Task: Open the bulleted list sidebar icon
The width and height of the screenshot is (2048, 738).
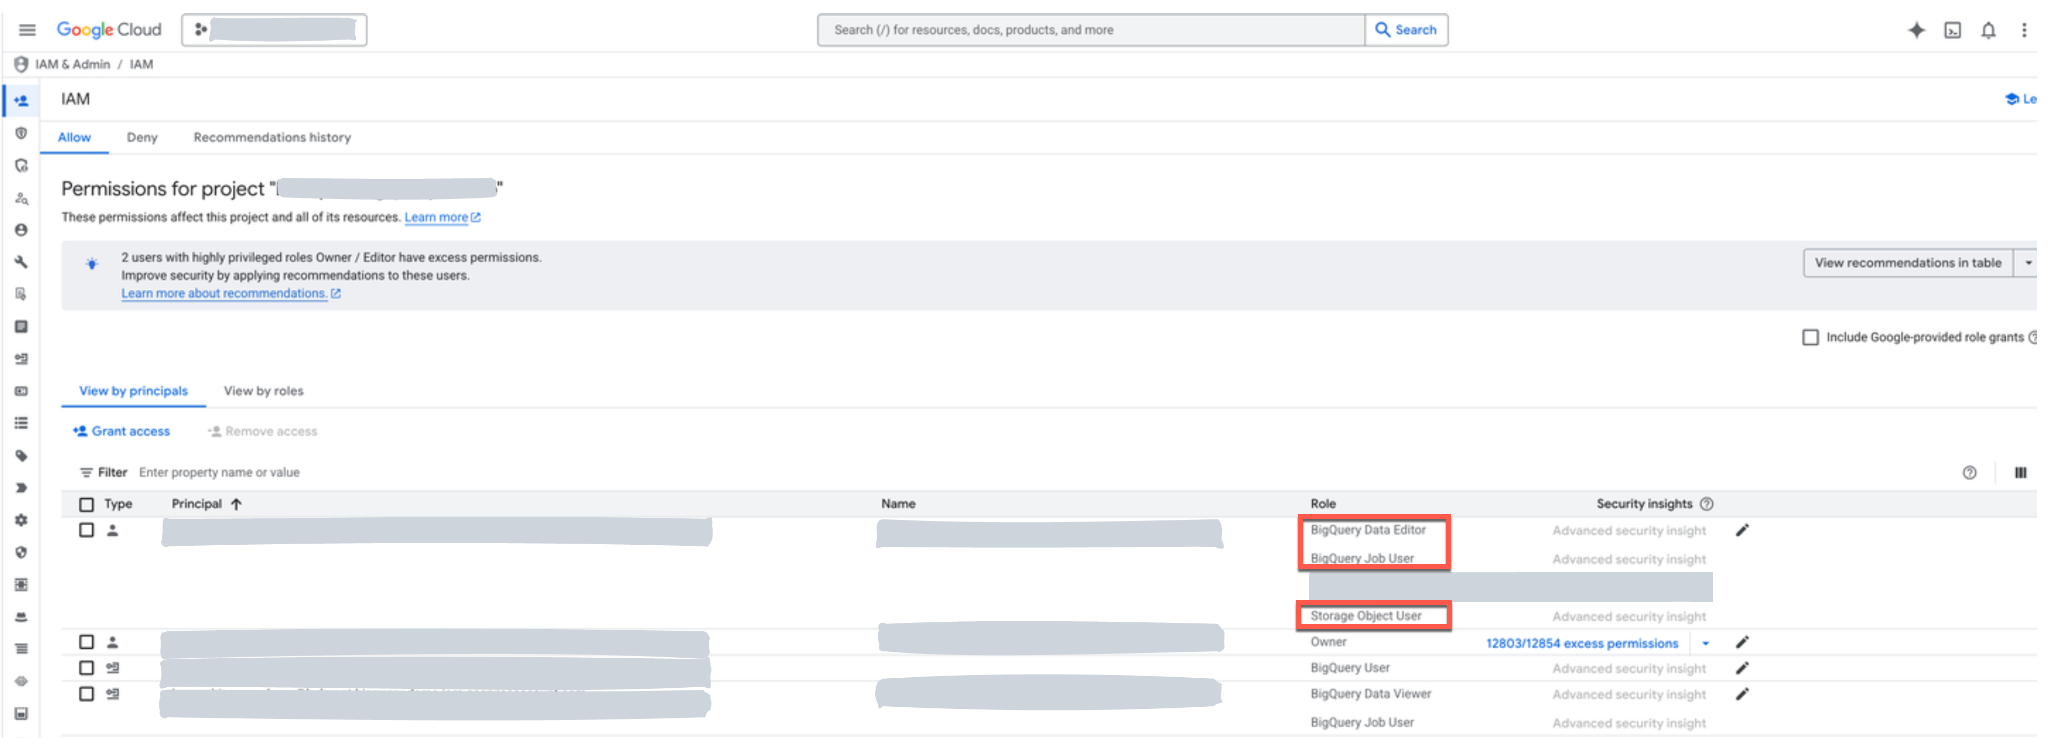Action: 21,423
